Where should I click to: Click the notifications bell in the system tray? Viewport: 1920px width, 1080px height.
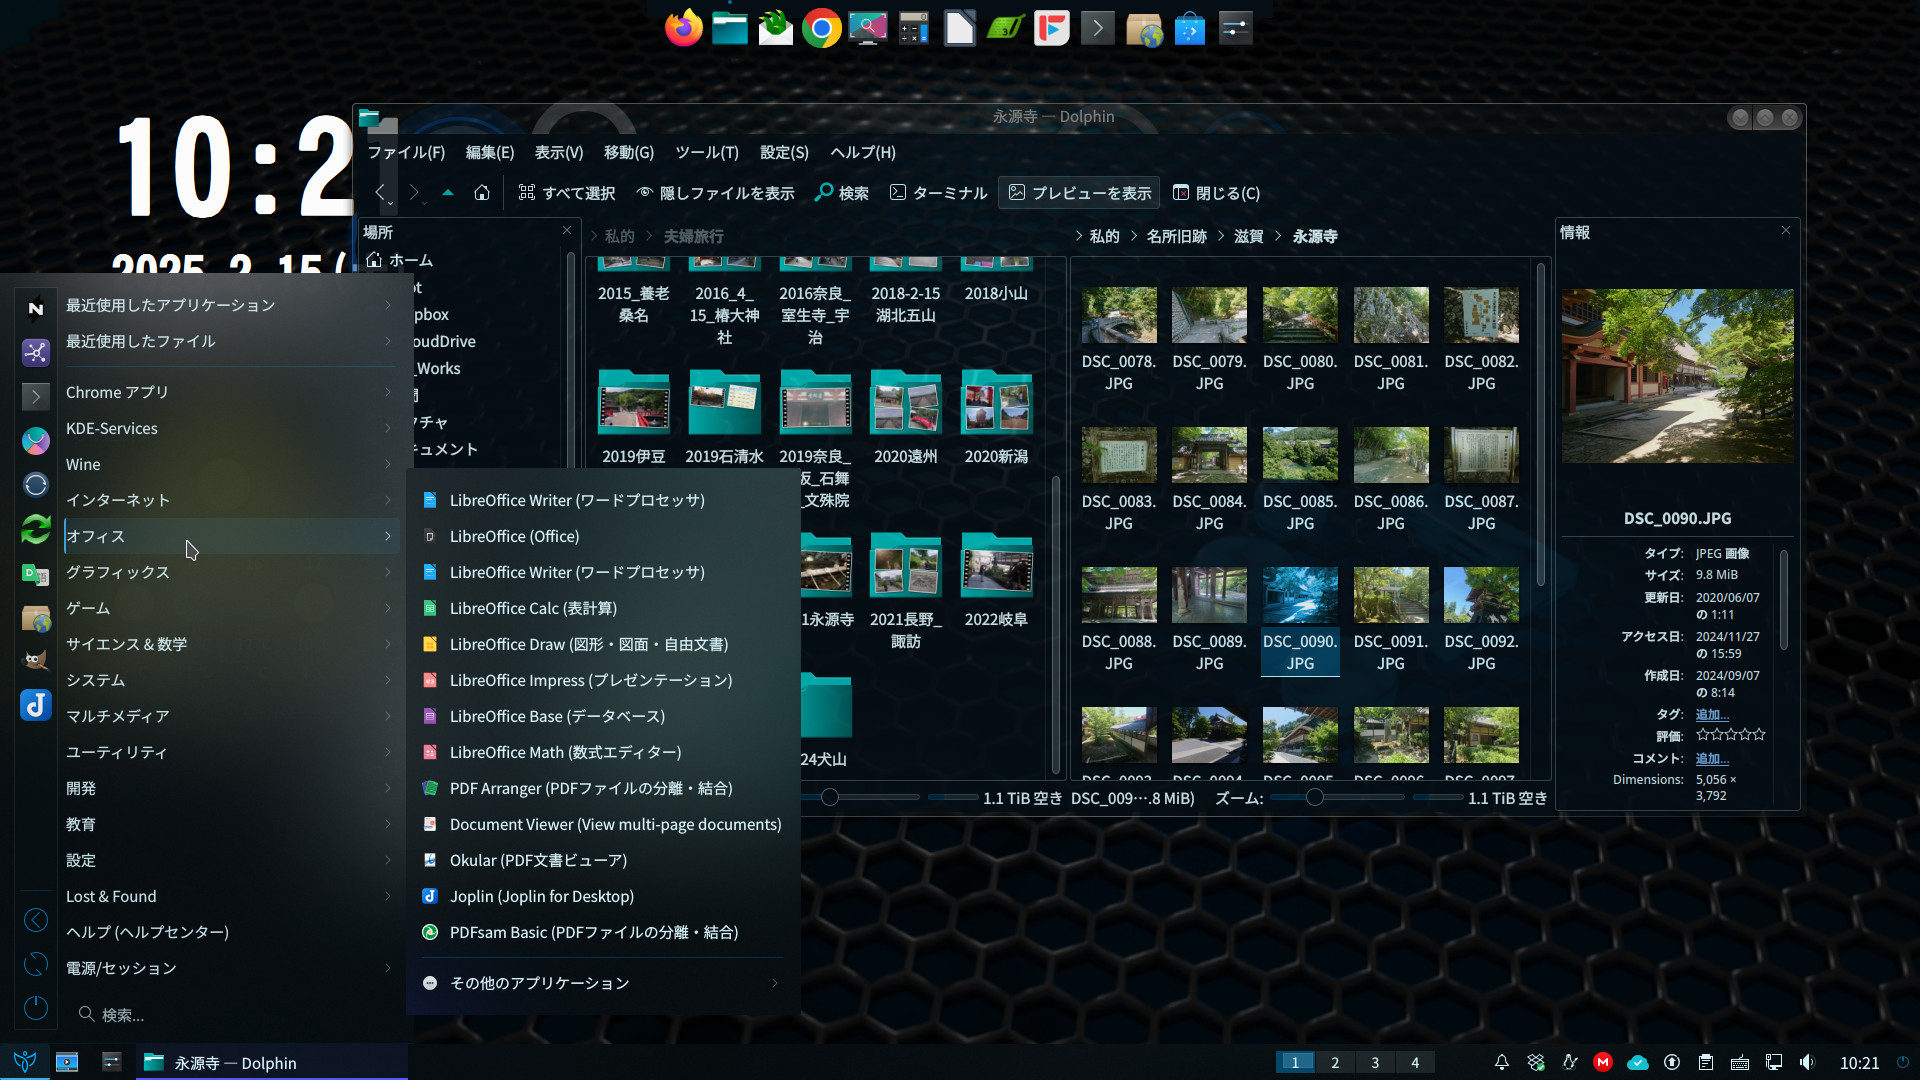point(1501,1062)
